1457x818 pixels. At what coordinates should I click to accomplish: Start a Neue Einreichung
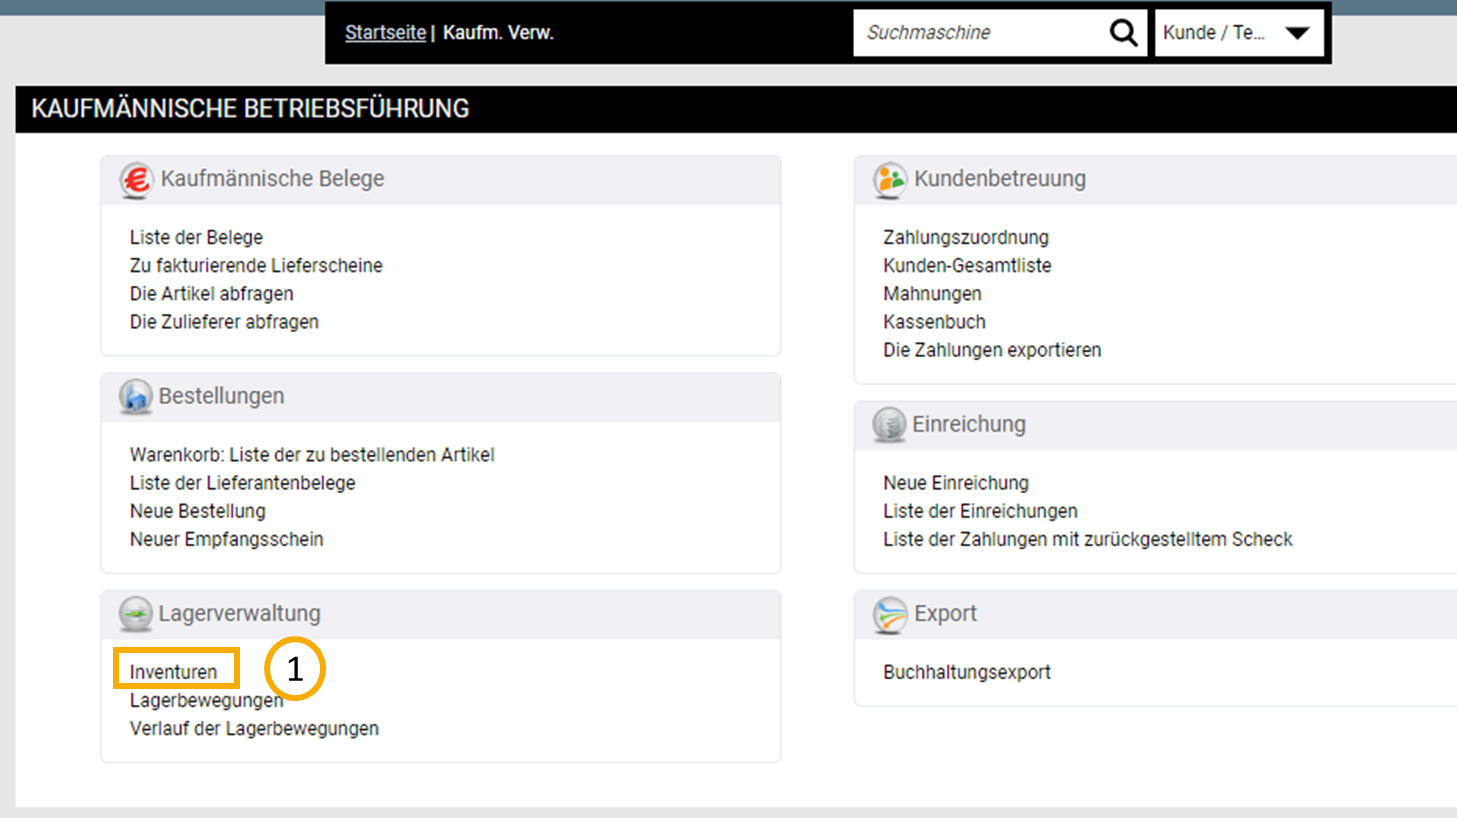[x=955, y=483]
